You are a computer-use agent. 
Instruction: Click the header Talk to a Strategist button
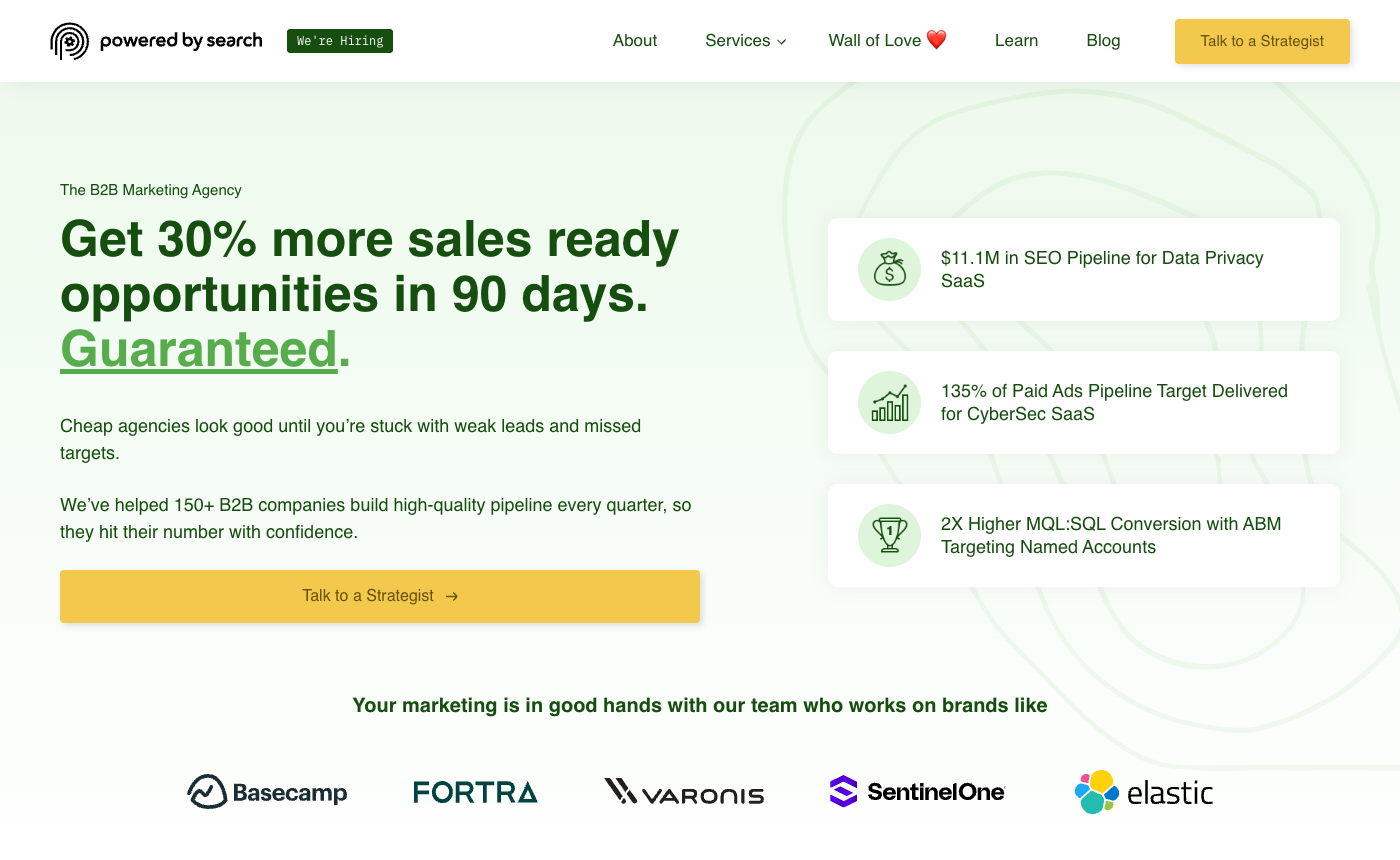pyautogui.click(x=1262, y=41)
